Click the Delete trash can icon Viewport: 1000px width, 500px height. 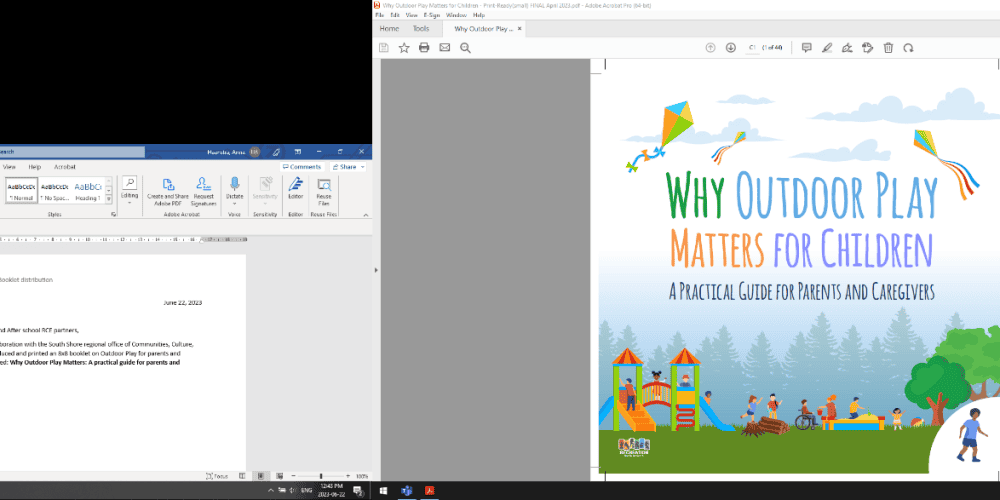click(888, 48)
